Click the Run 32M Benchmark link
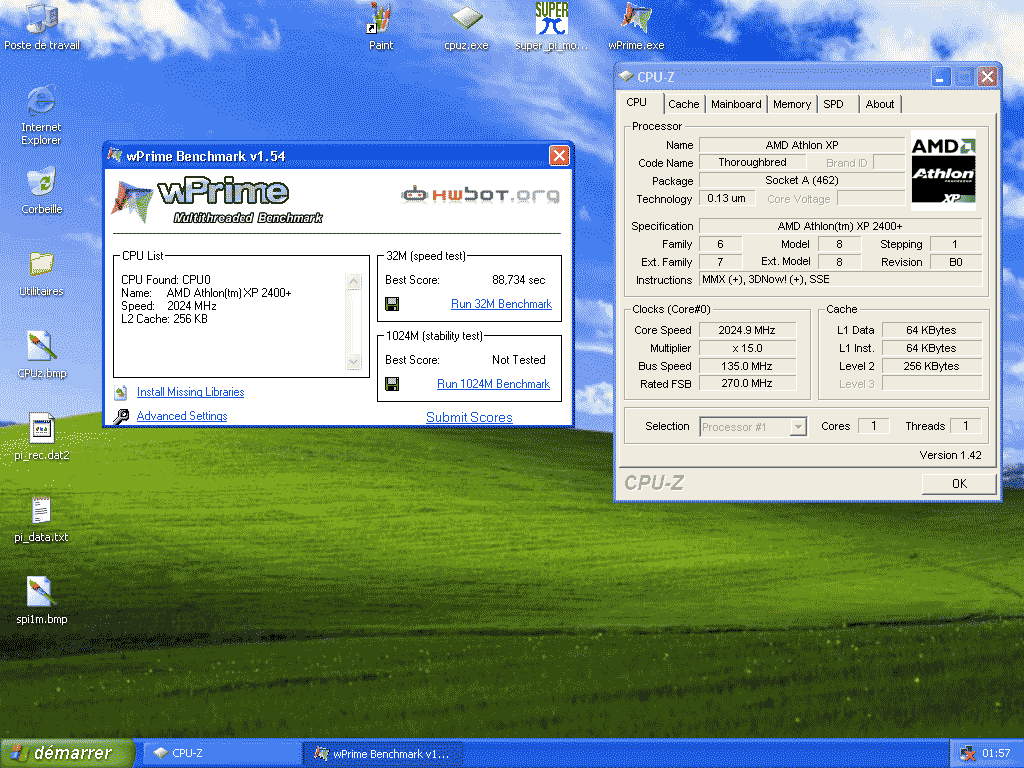 pyautogui.click(x=502, y=304)
